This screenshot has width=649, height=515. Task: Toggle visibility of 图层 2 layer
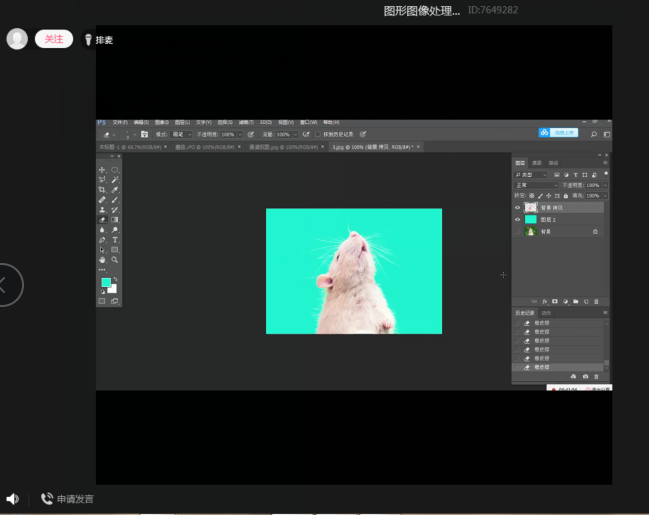(517, 220)
